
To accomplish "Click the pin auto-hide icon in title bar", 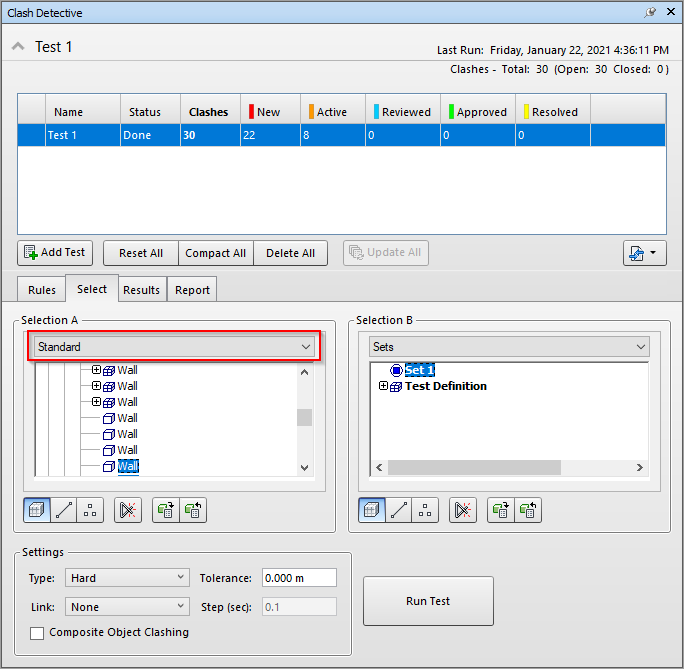I will point(650,12).
